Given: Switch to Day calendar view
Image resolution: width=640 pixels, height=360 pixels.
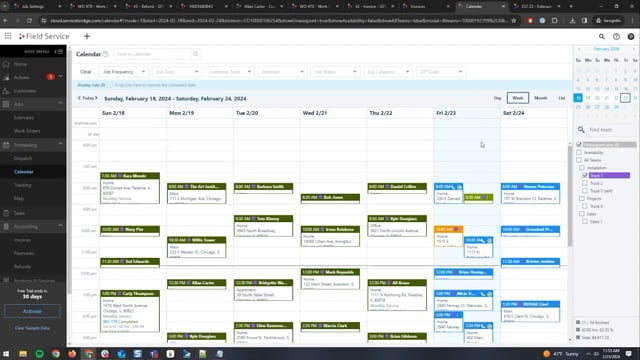Looking at the screenshot, I should [497, 98].
